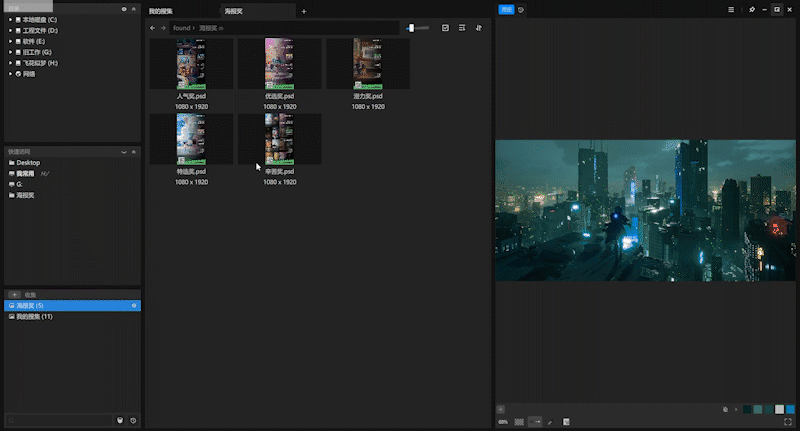Click the cyberpunk city preview image
The width and height of the screenshot is (800, 431).
645,210
